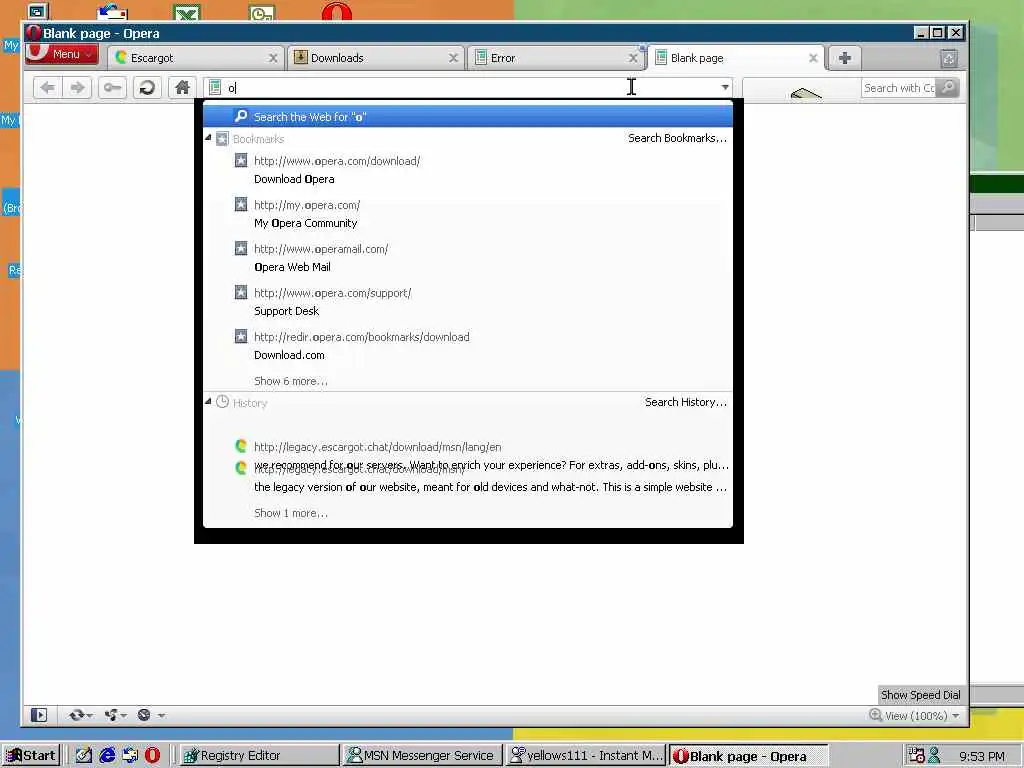Open Download.com bookmark suggestion
The height and width of the screenshot is (768, 1024).
point(468,345)
